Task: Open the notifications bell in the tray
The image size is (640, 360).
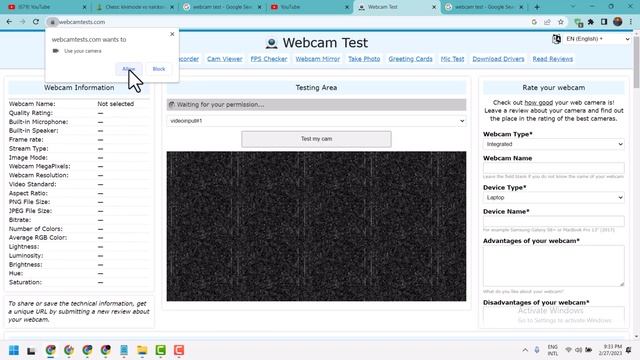Action: pos(629,350)
